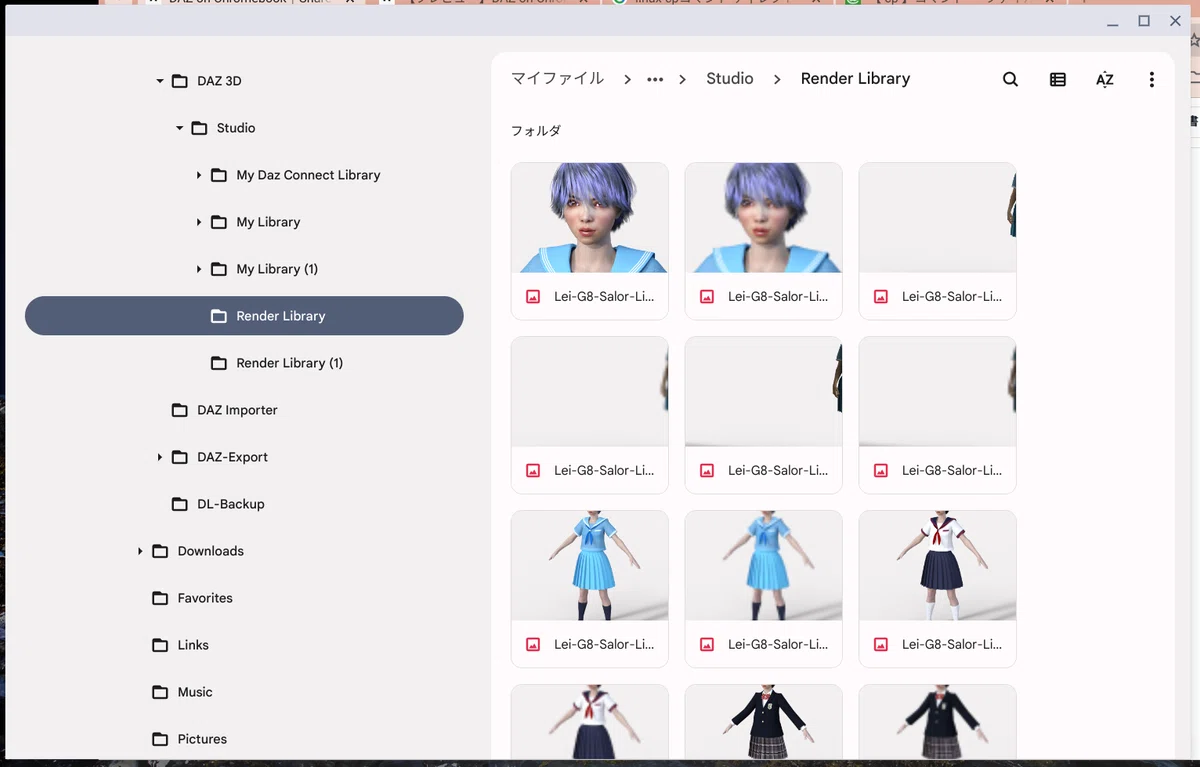The image size is (1200, 767).
Task: Collapse the Studio folder tree
Action: pyautogui.click(x=180, y=128)
